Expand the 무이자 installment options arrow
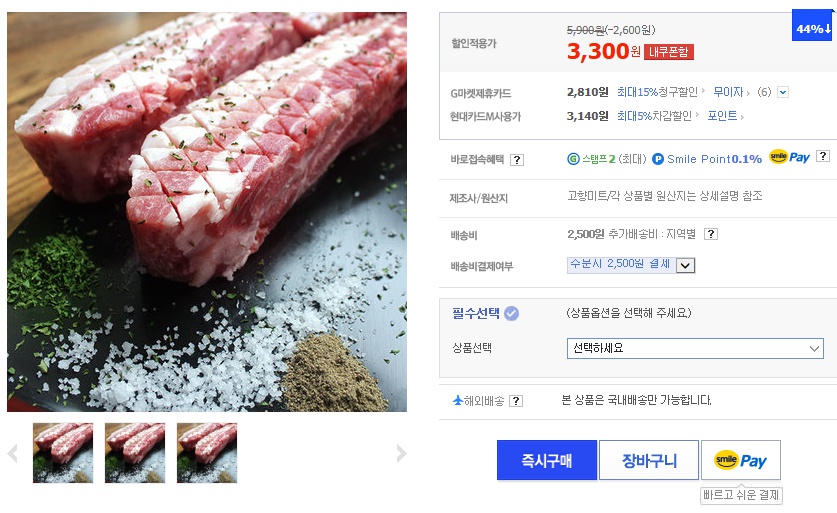Screen dimensions: 837x513 [783, 92]
